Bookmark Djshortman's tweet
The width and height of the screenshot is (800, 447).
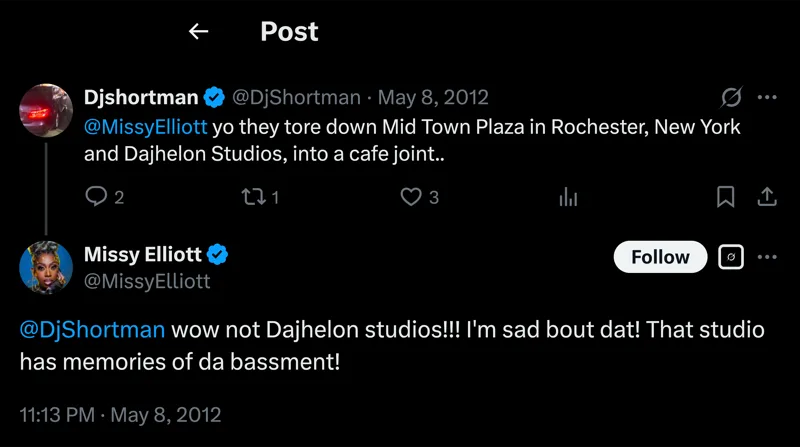(x=727, y=197)
